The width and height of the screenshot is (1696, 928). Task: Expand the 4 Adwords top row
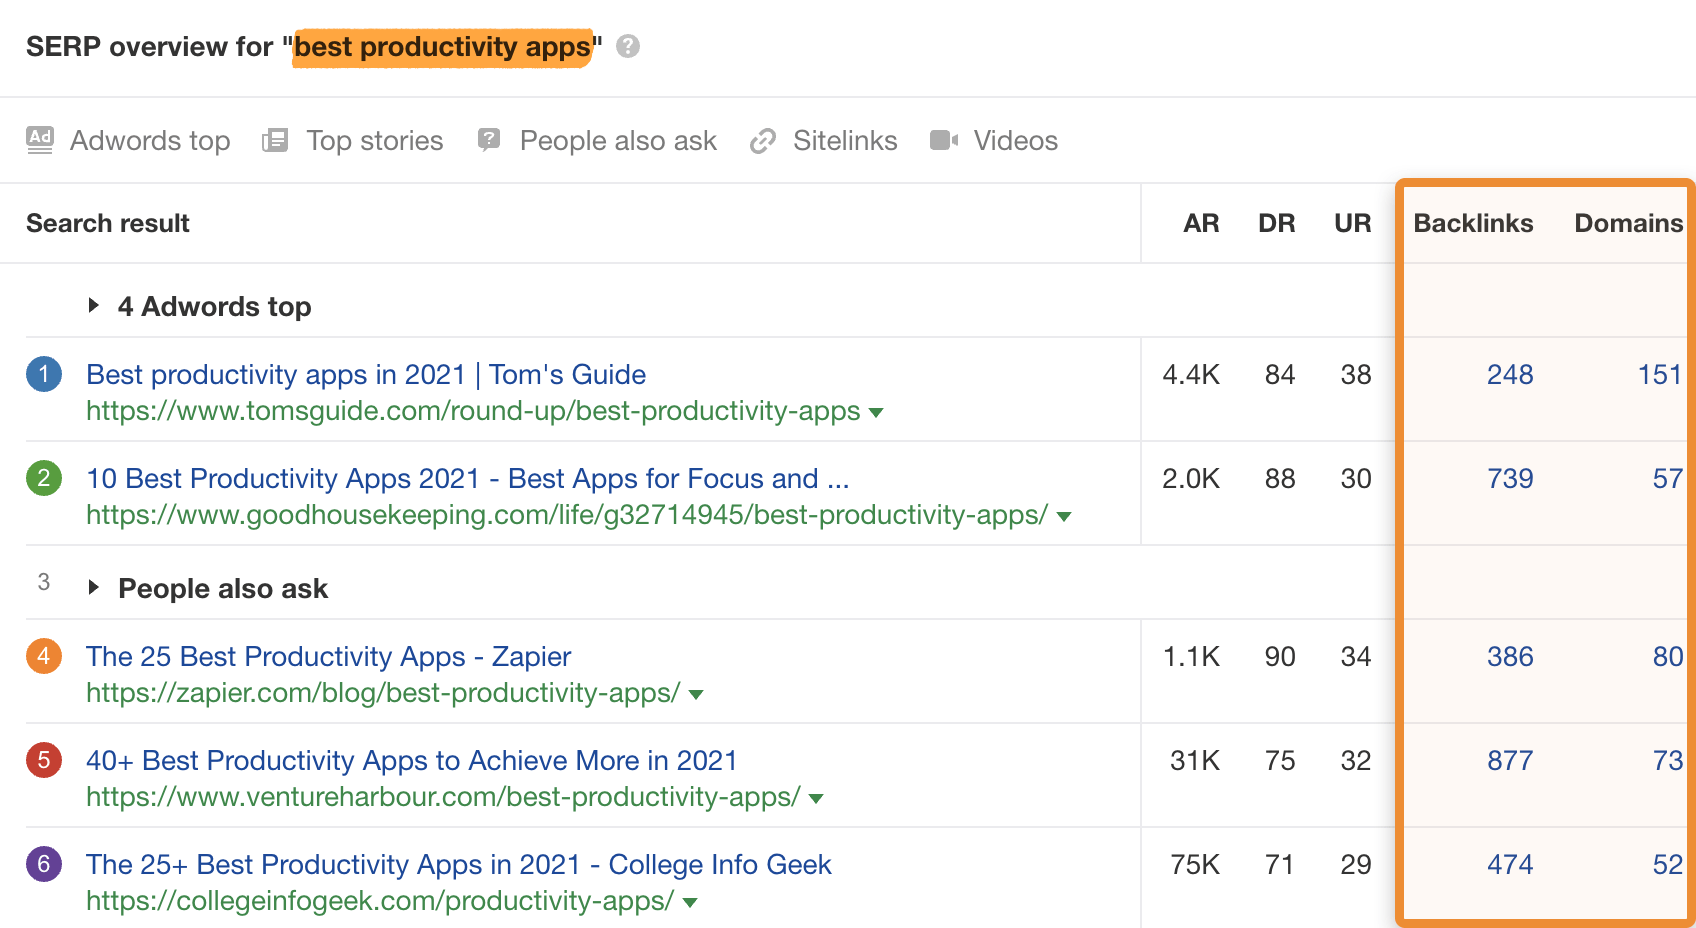[x=93, y=305]
